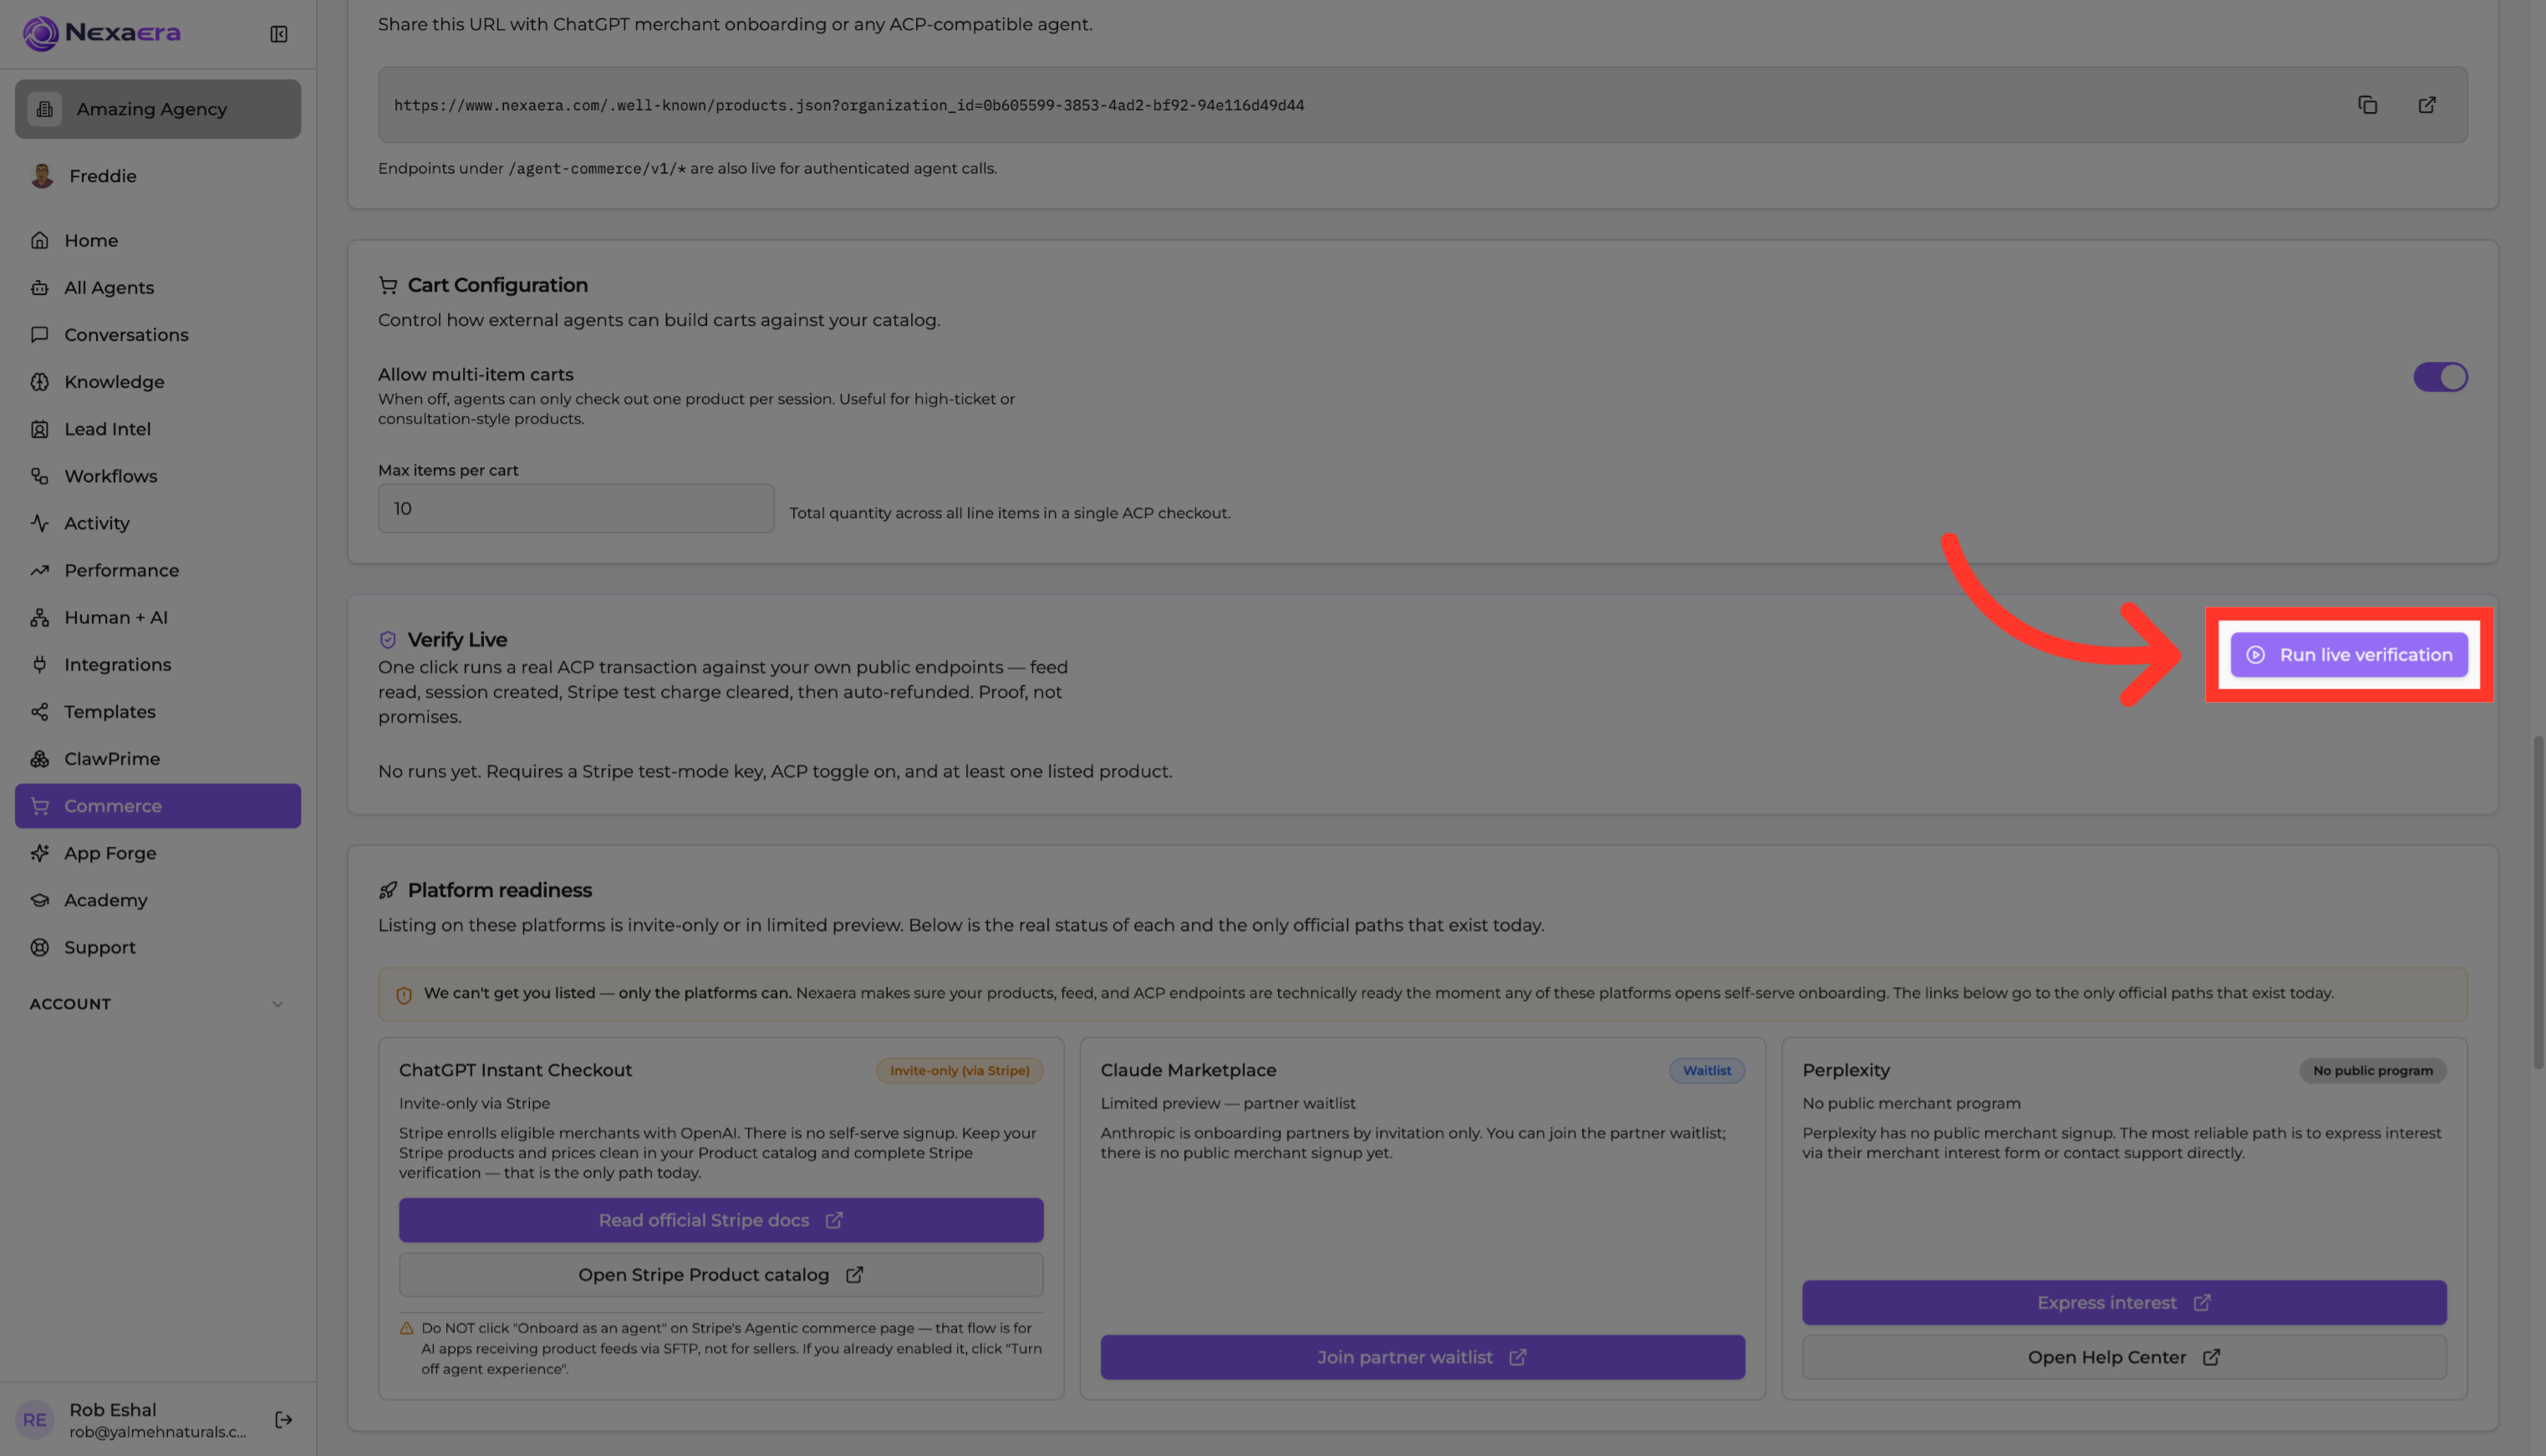Click the page vertical scrollbar
The width and height of the screenshot is (2546, 1456).
point(2538,902)
